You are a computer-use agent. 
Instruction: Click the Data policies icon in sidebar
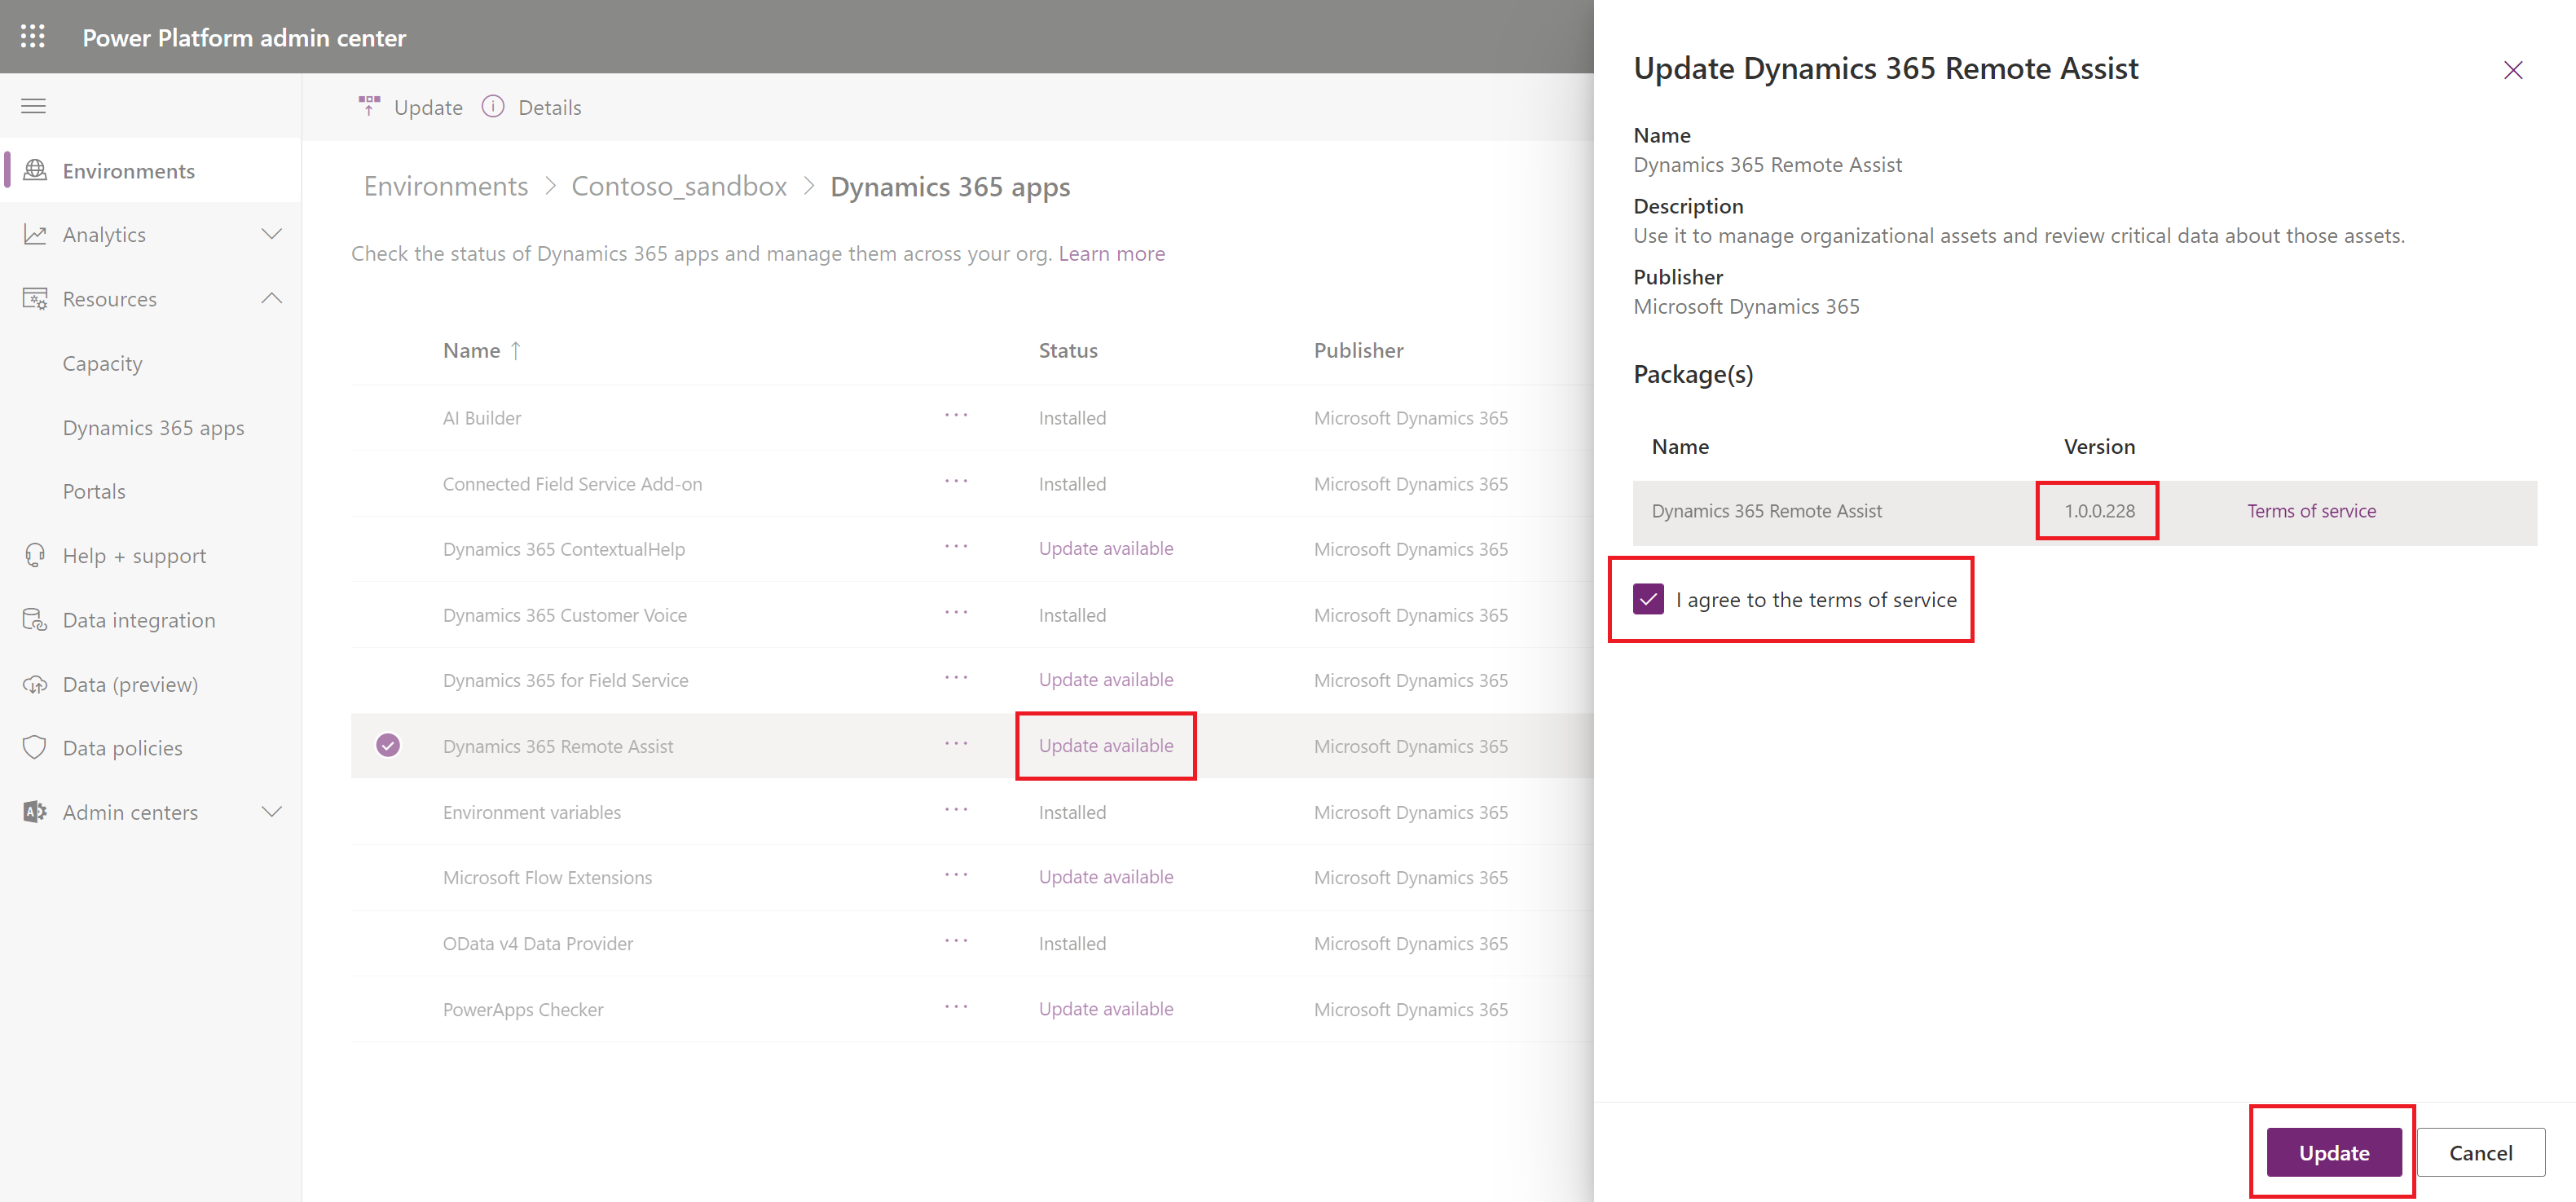pos(34,747)
